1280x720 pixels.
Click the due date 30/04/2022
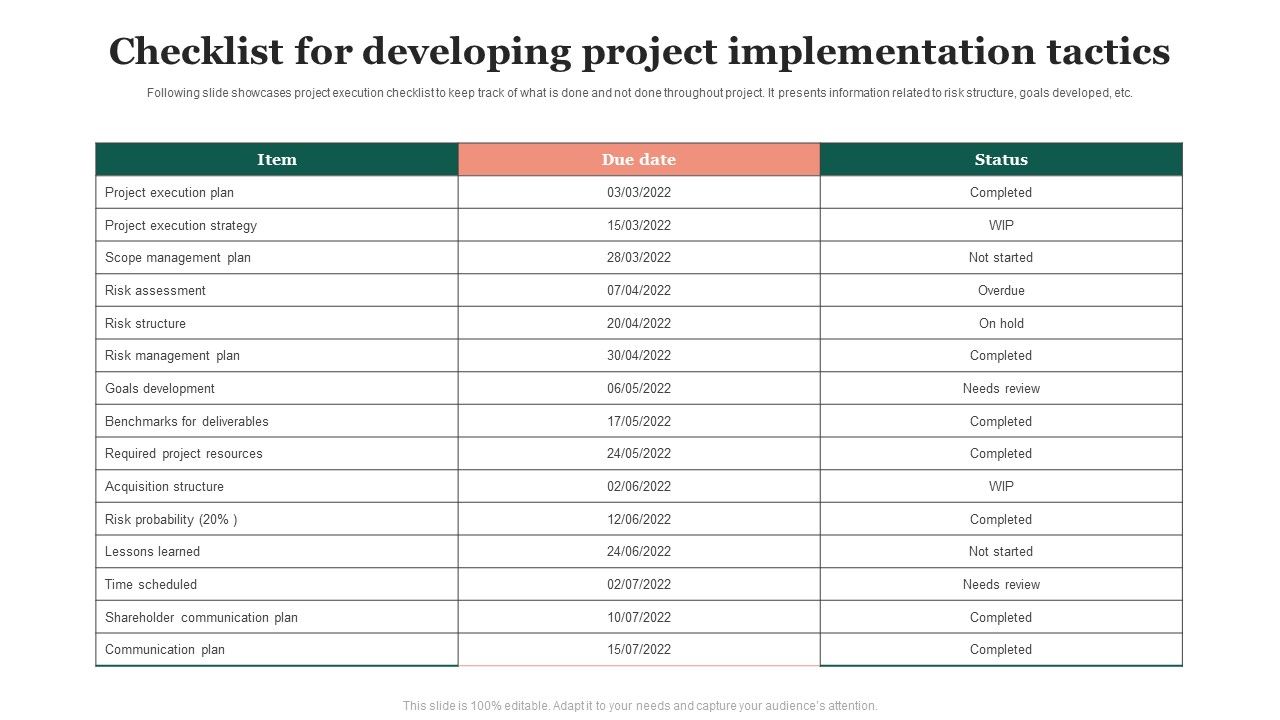[x=639, y=356]
